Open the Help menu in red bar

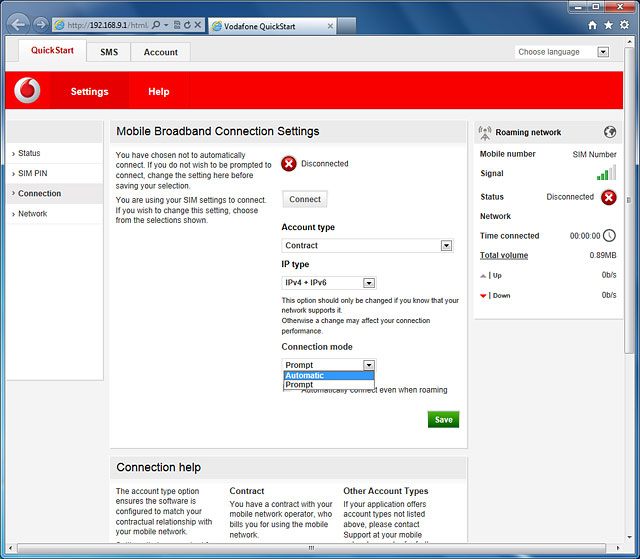click(158, 91)
